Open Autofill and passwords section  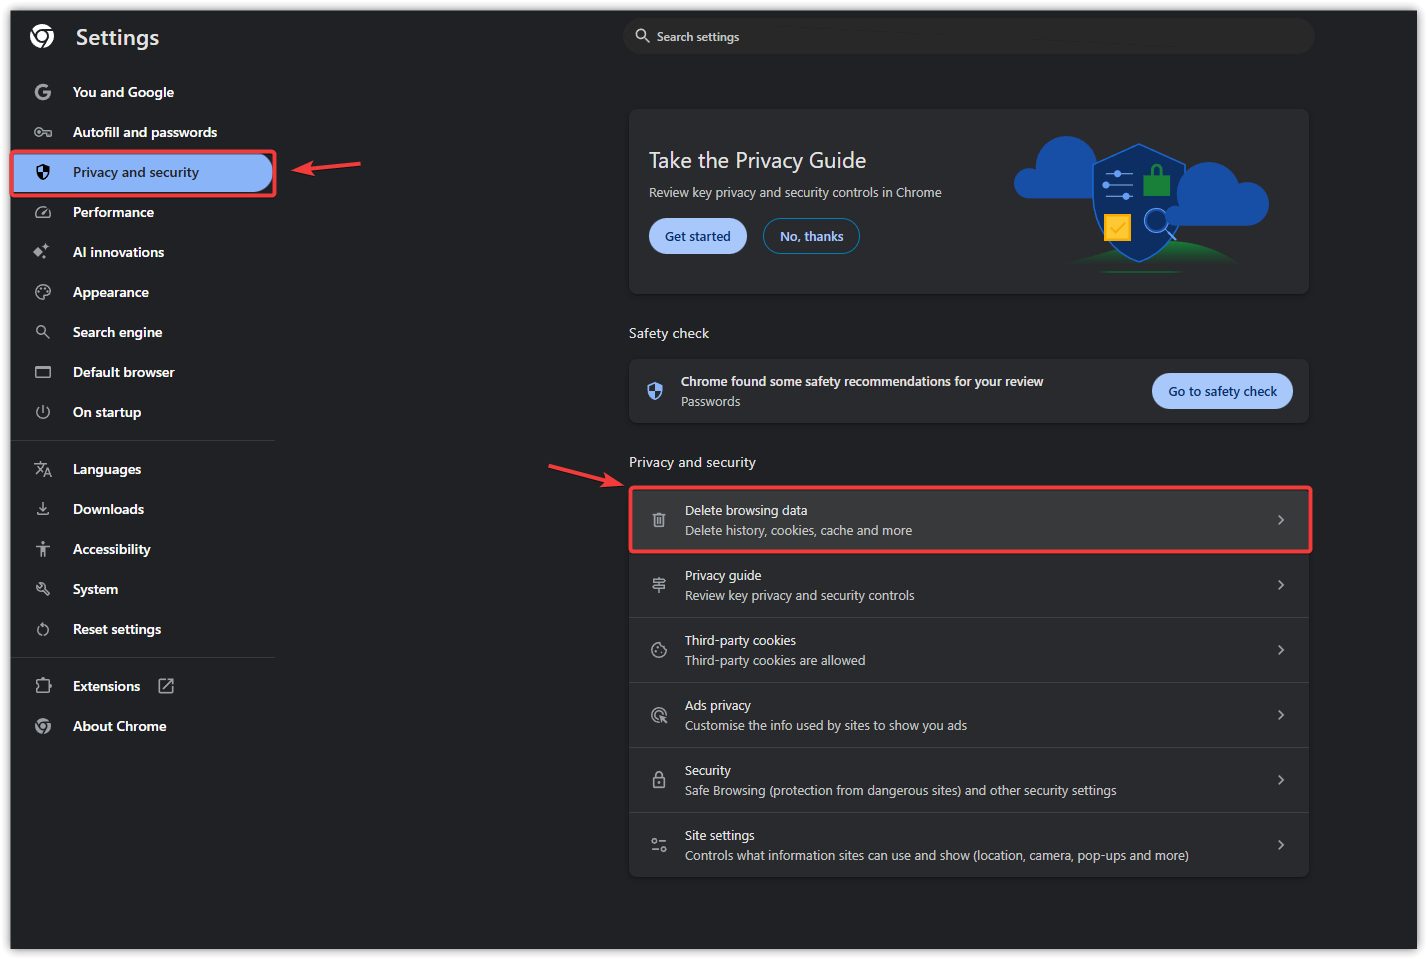144,132
